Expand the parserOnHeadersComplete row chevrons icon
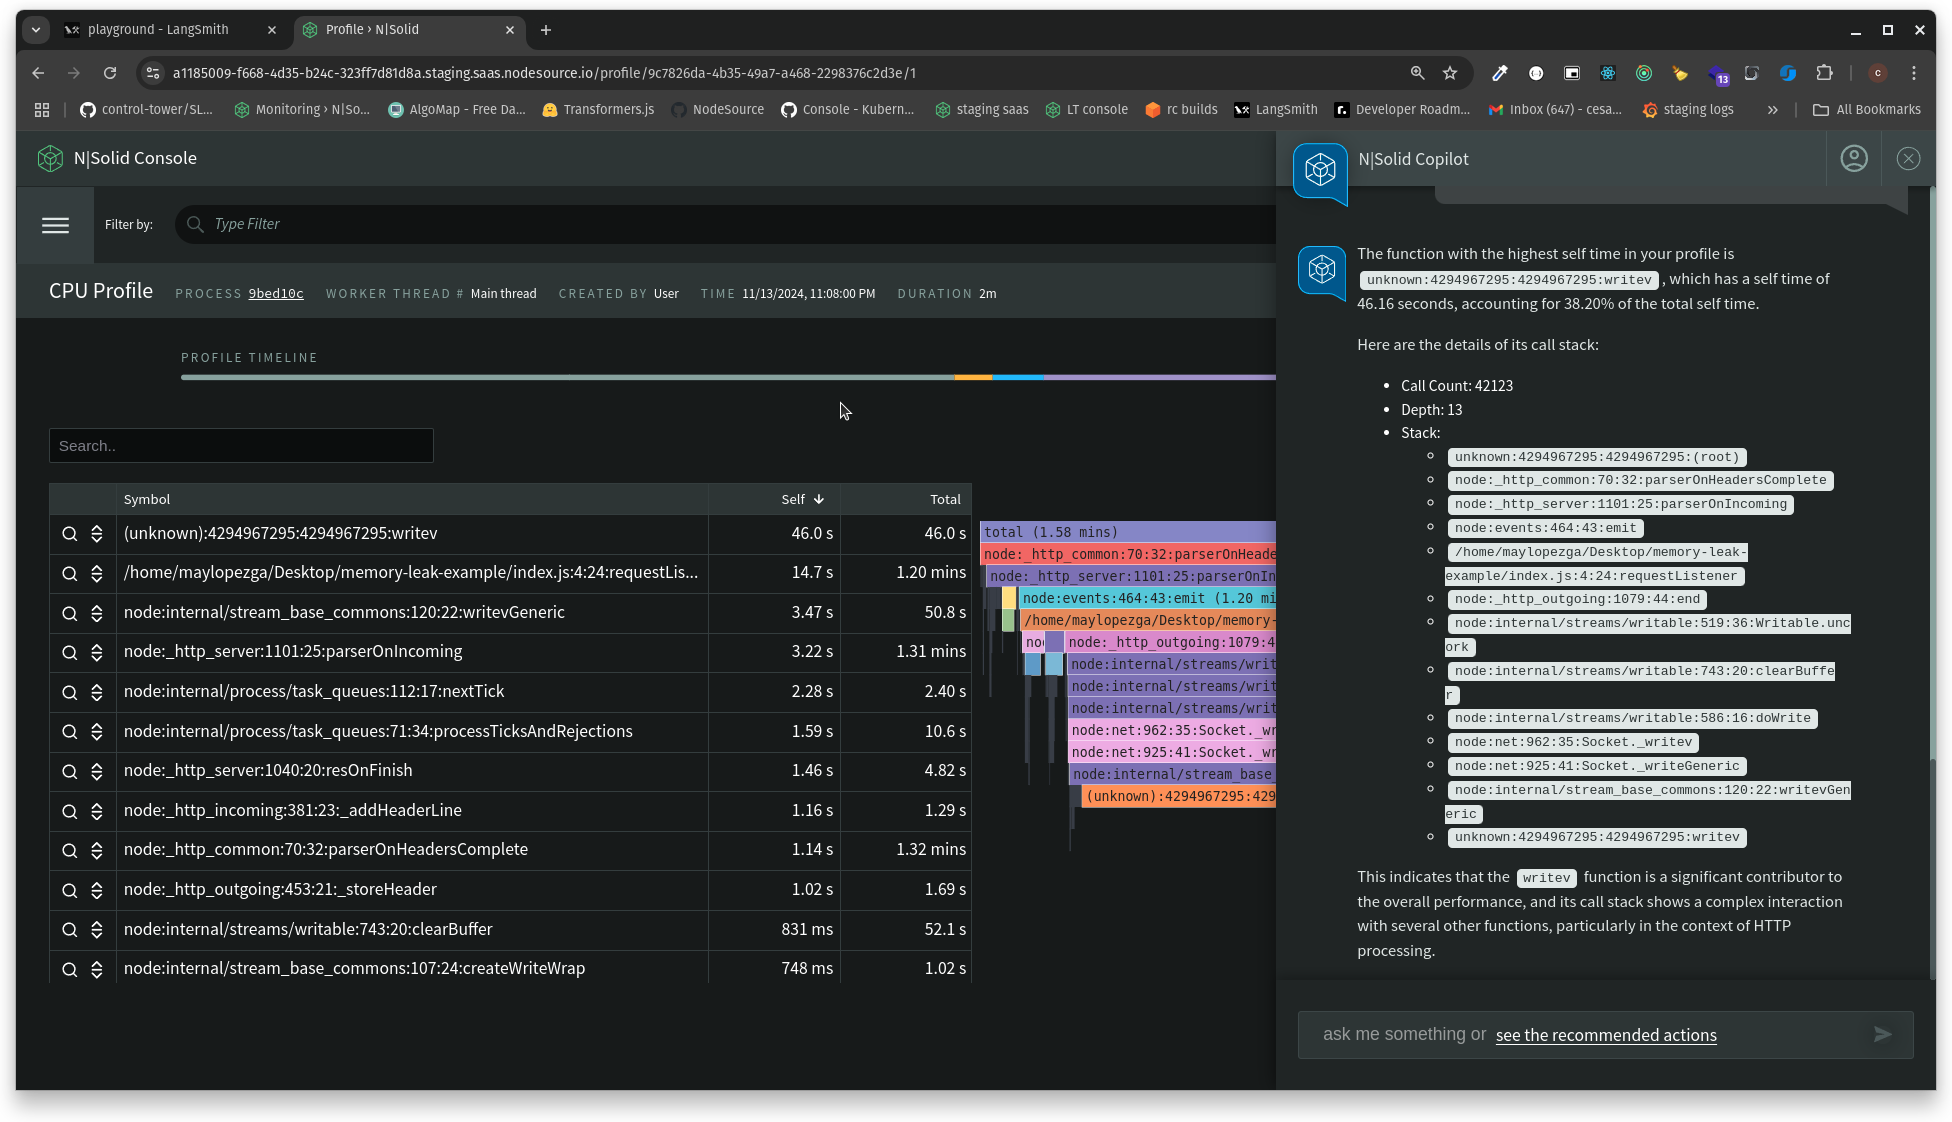 [97, 851]
